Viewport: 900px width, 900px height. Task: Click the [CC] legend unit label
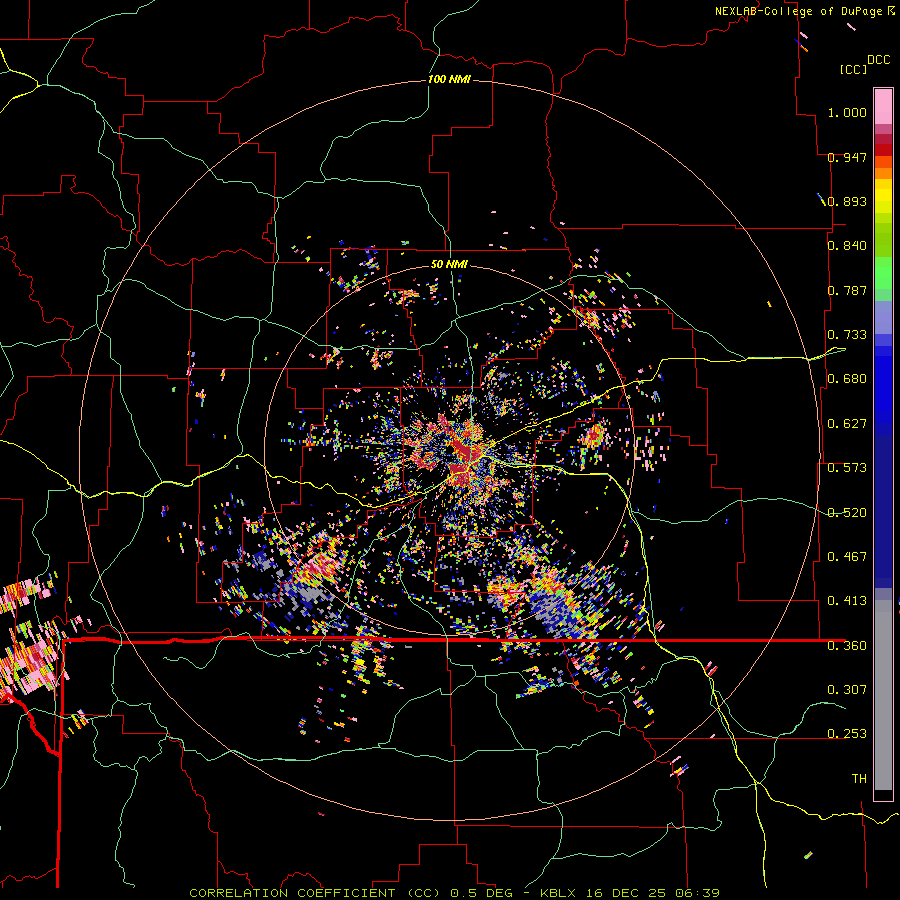pyautogui.click(x=853, y=70)
